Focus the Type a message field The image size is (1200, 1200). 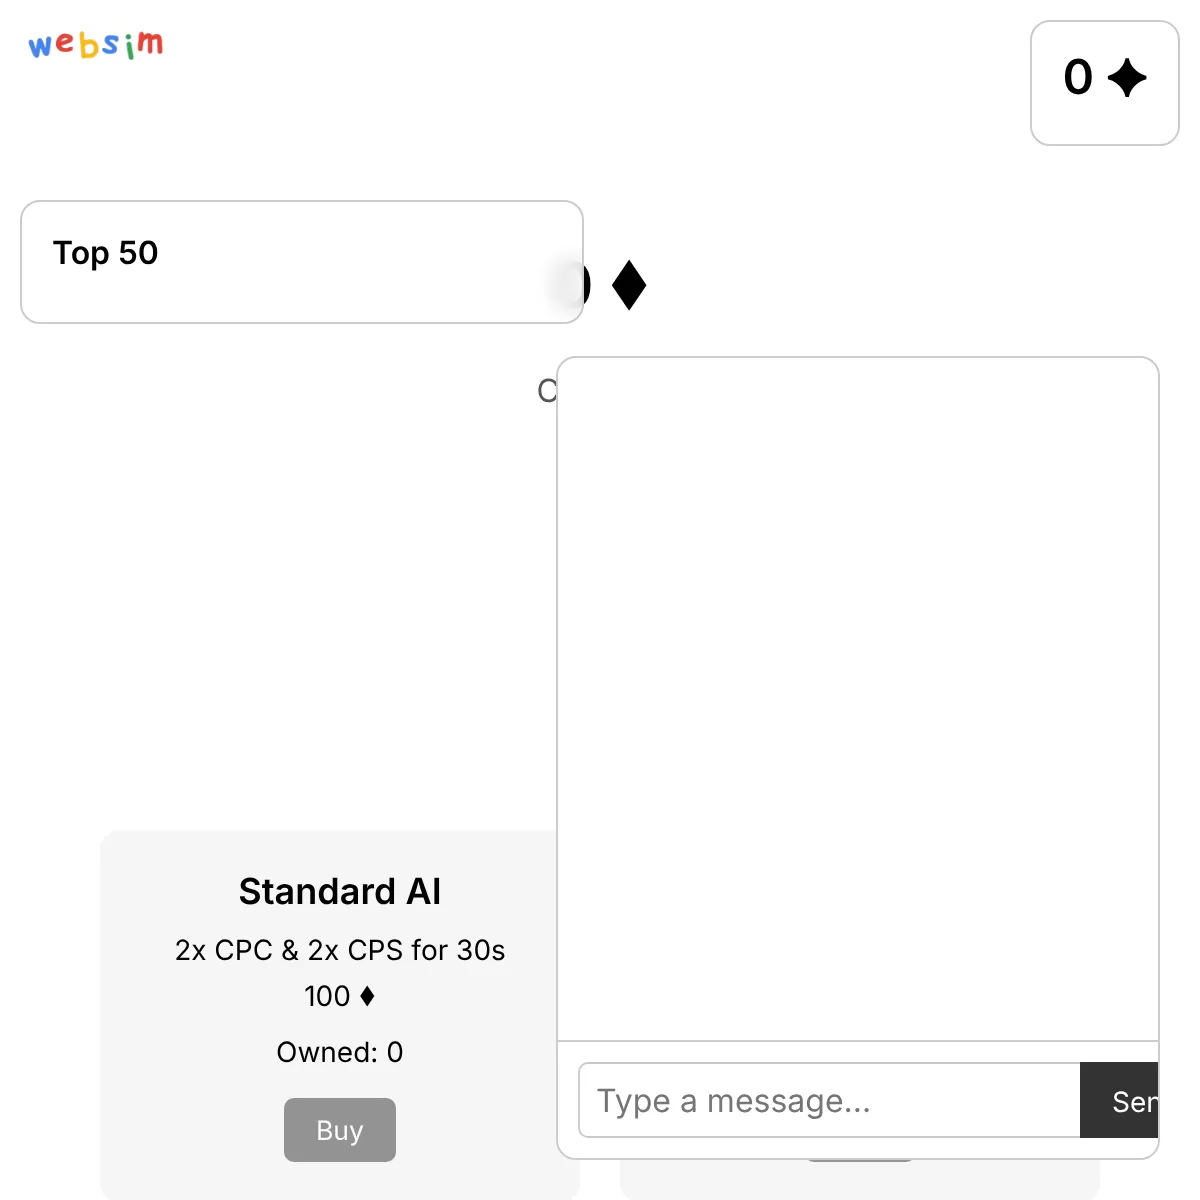pyautogui.click(x=830, y=1100)
